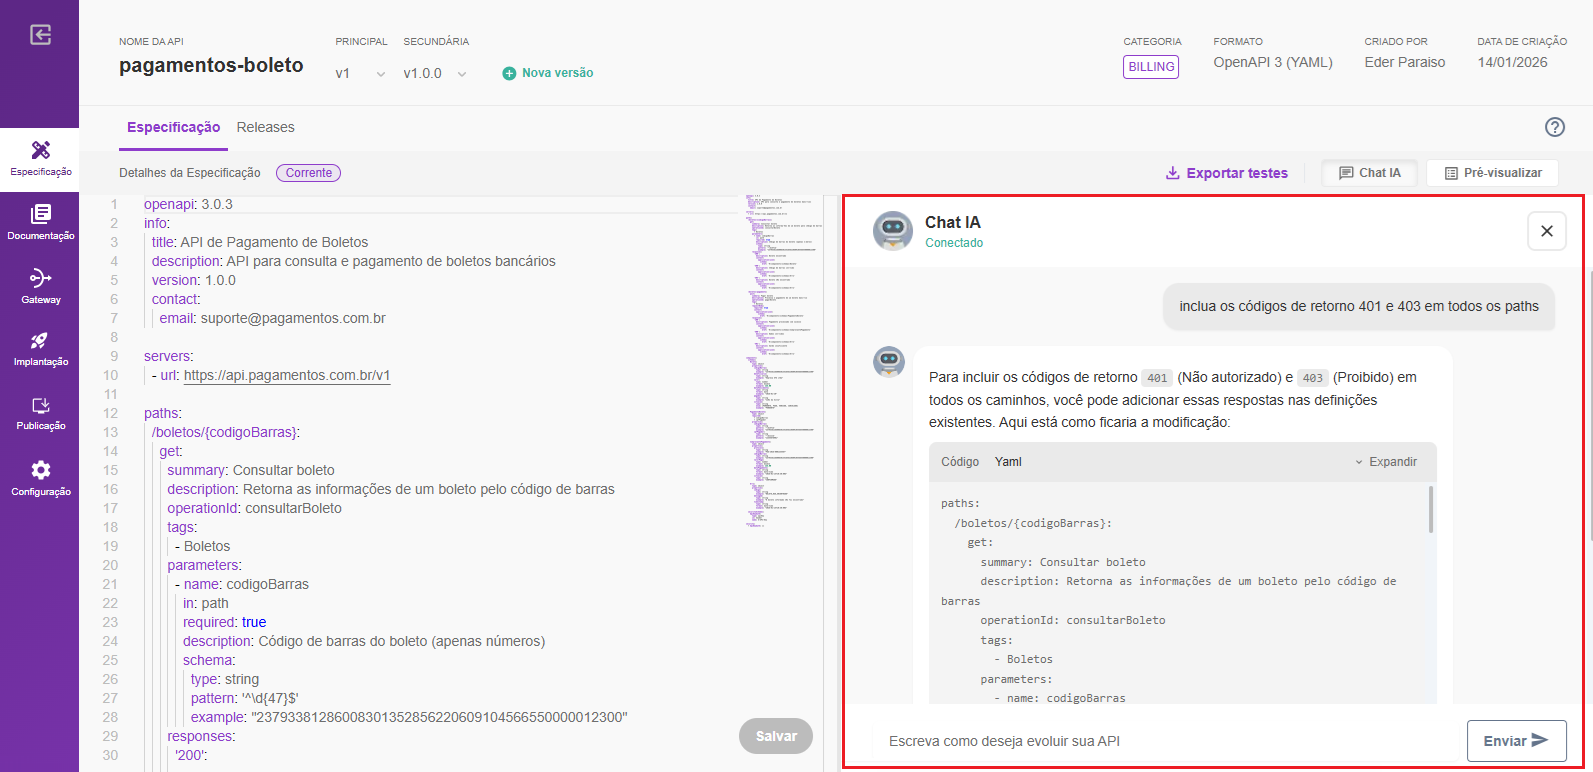Expand the Yaml code block
This screenshot has width=1593, height=772.
[1386, 462]
